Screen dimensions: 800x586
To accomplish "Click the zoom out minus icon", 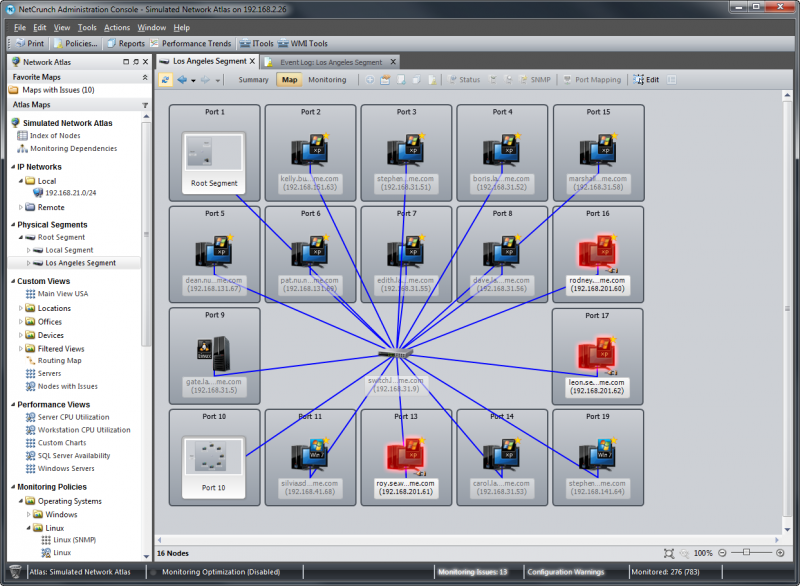I will point(722,553).
